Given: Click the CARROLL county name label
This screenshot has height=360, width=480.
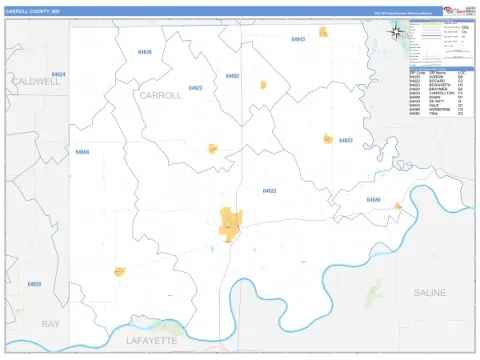Looking at the screenshot, I should (160, 96).
